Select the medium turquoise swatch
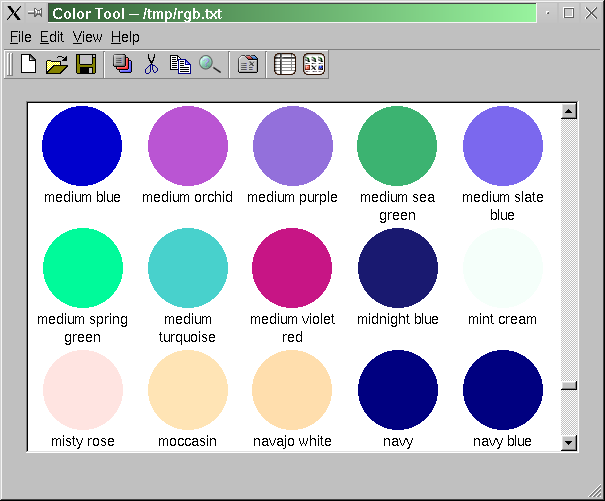Image resolution: width=605 pixels, height=501 pixels. pyautogui.click(x=188, y=268)
